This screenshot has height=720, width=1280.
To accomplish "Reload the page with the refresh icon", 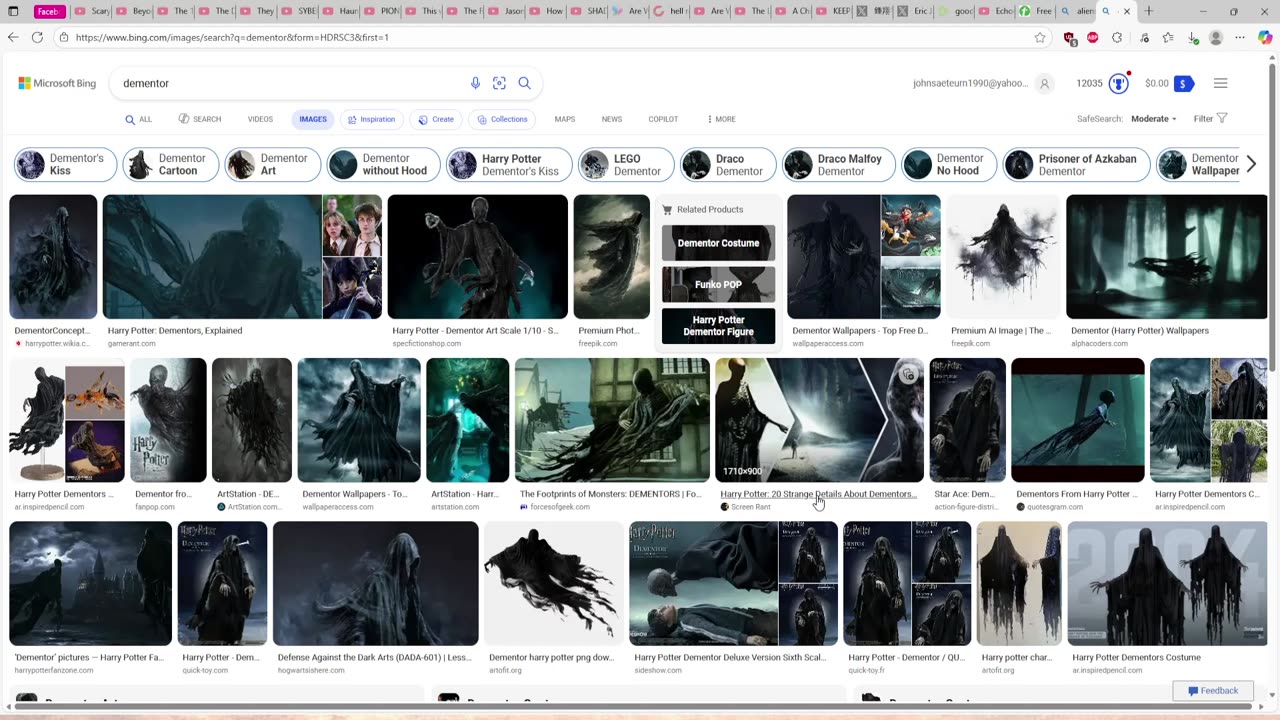I will click(x=37, y=37).
